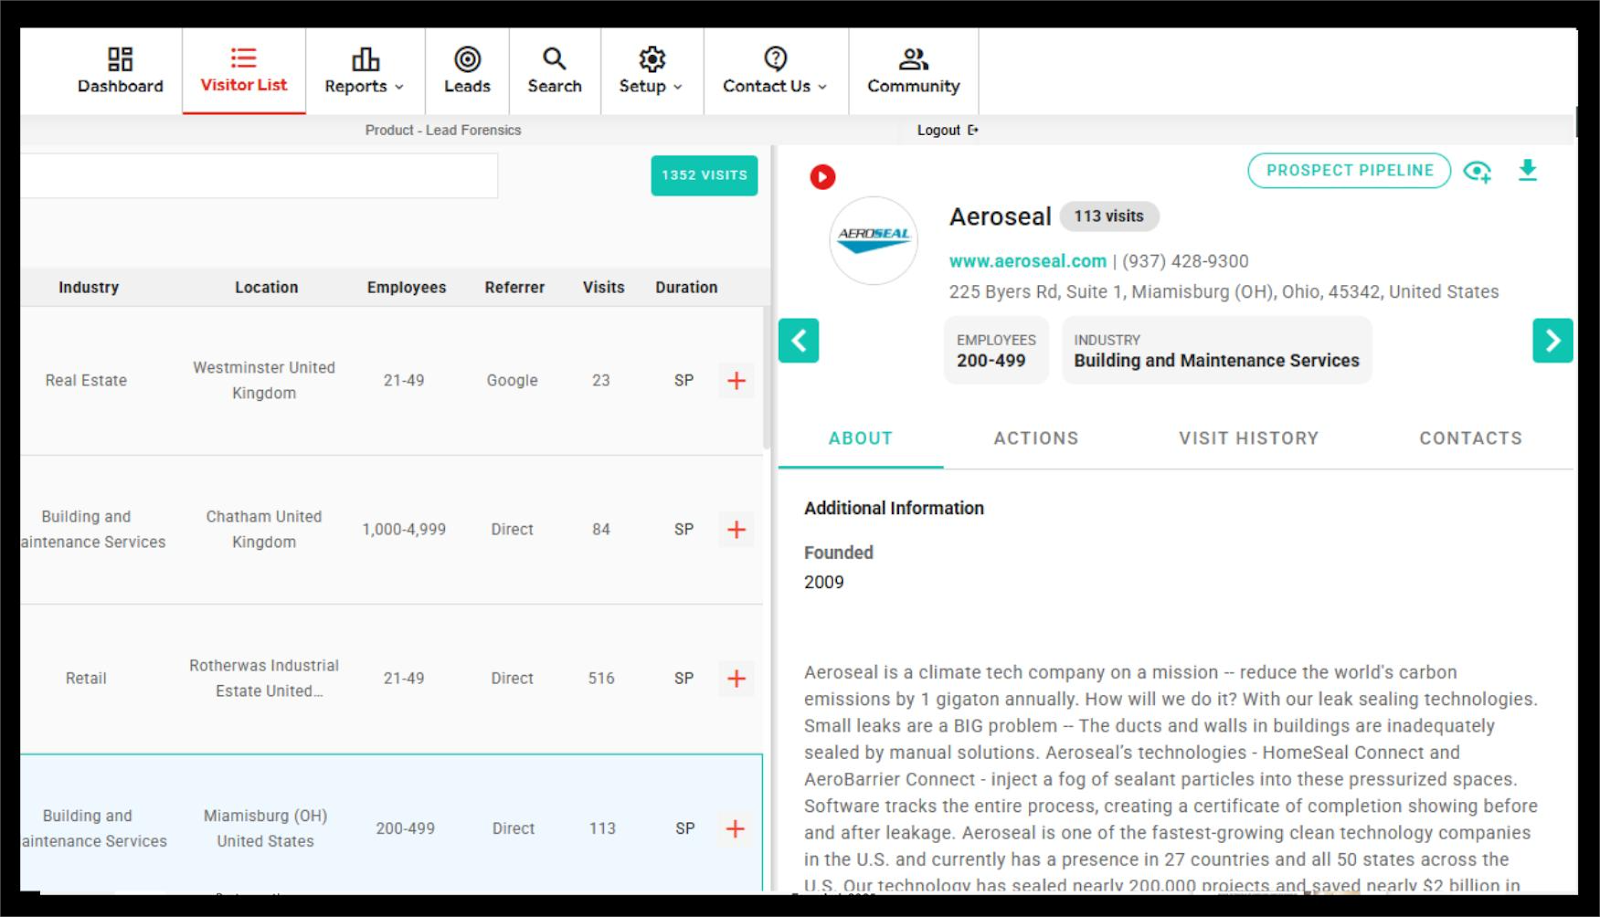This screenshot has height=917, width=1600.
Task: Click the Founded 2009 value
Action: [x=824, y=582]
